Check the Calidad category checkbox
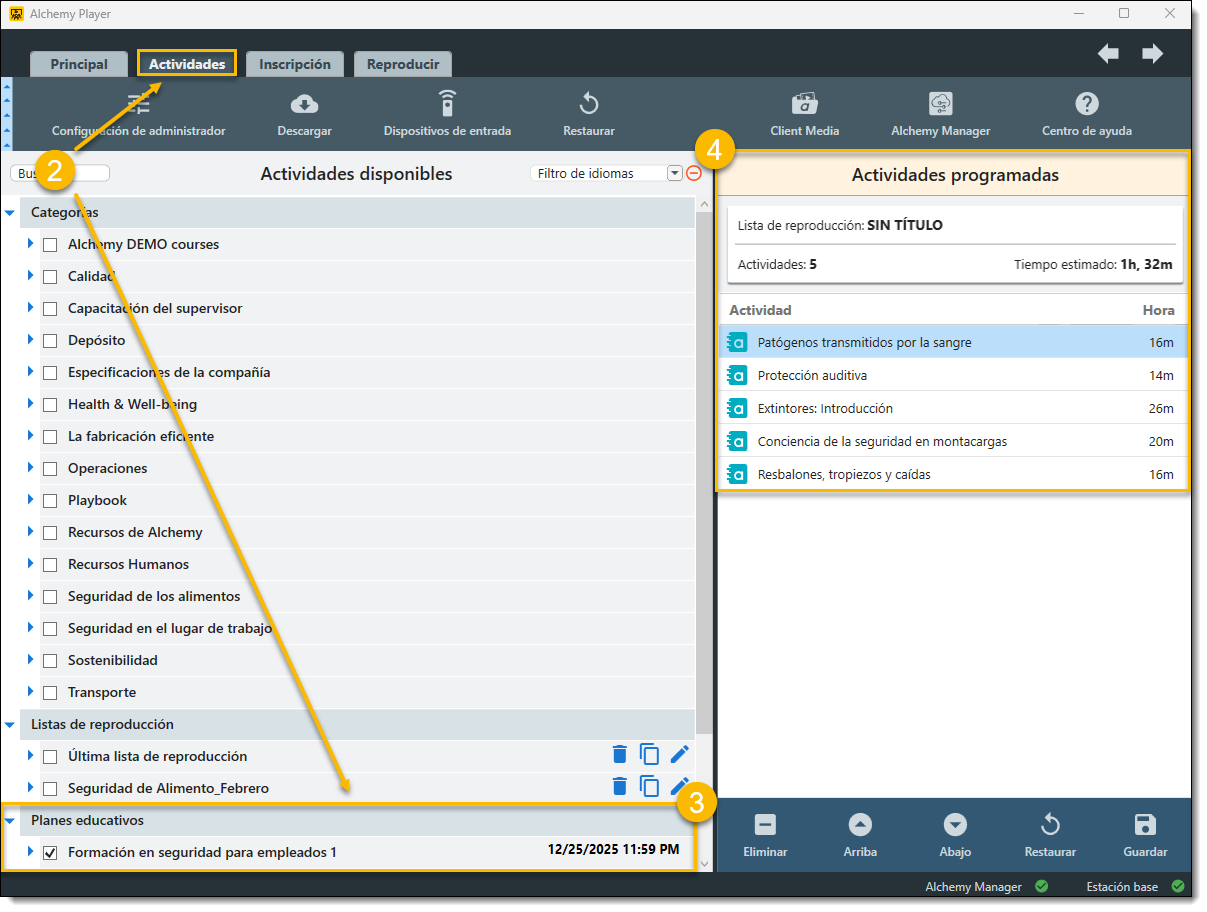Screen dimensions: 1207x912 pos(50,277)
